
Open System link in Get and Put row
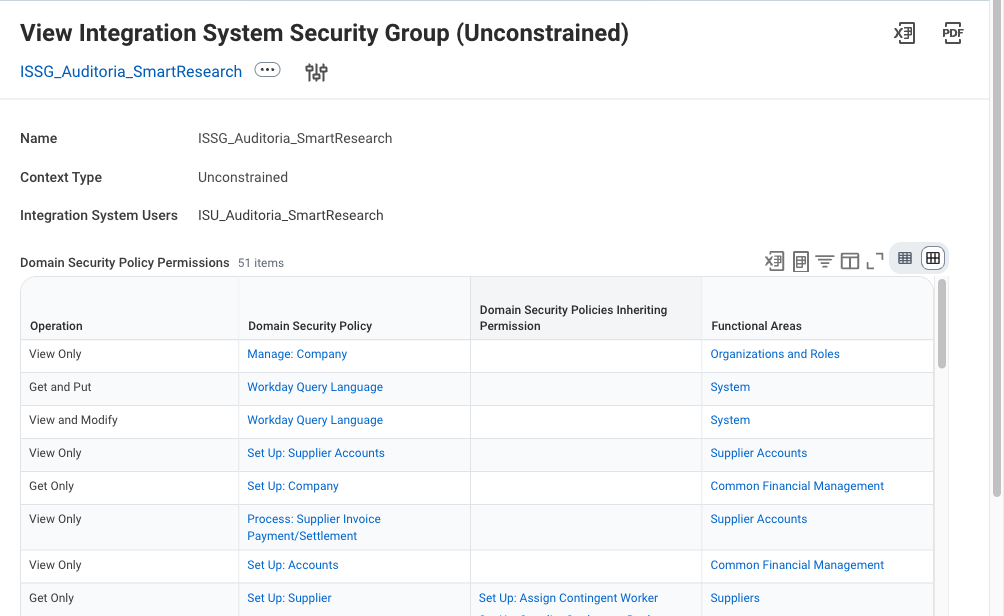(730, 387)
